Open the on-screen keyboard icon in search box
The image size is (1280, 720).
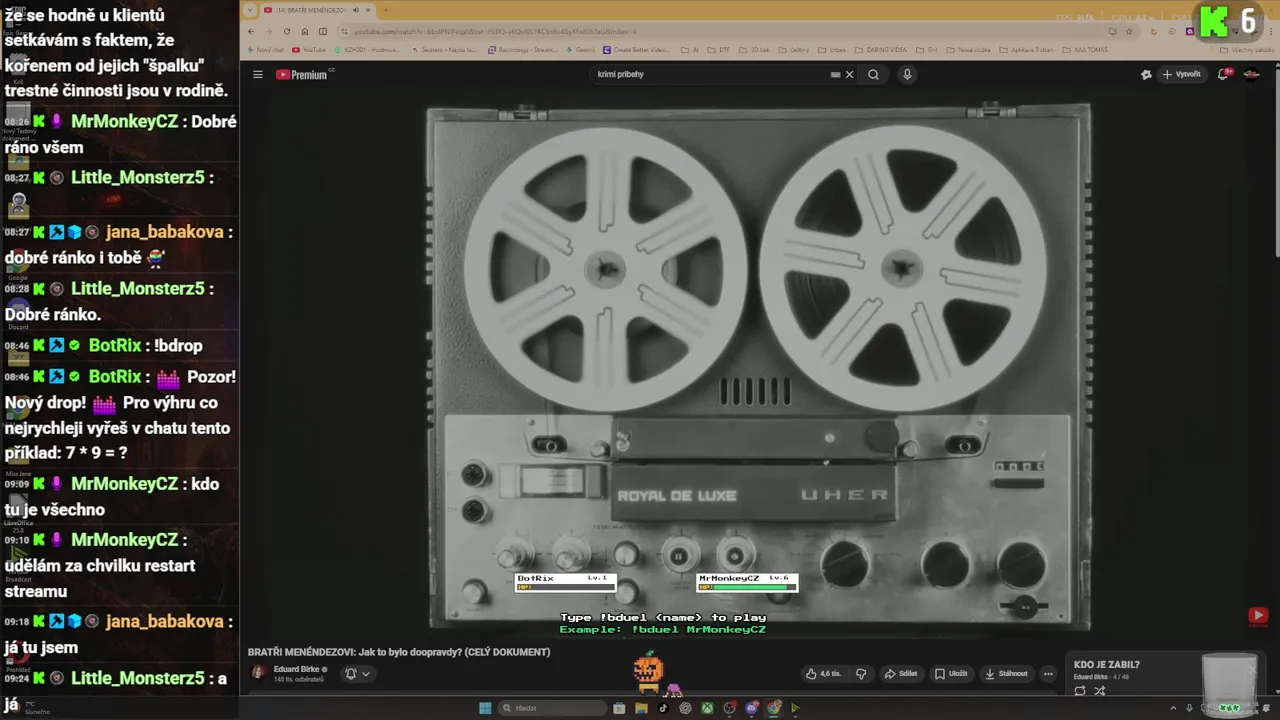tap(836, 75)
